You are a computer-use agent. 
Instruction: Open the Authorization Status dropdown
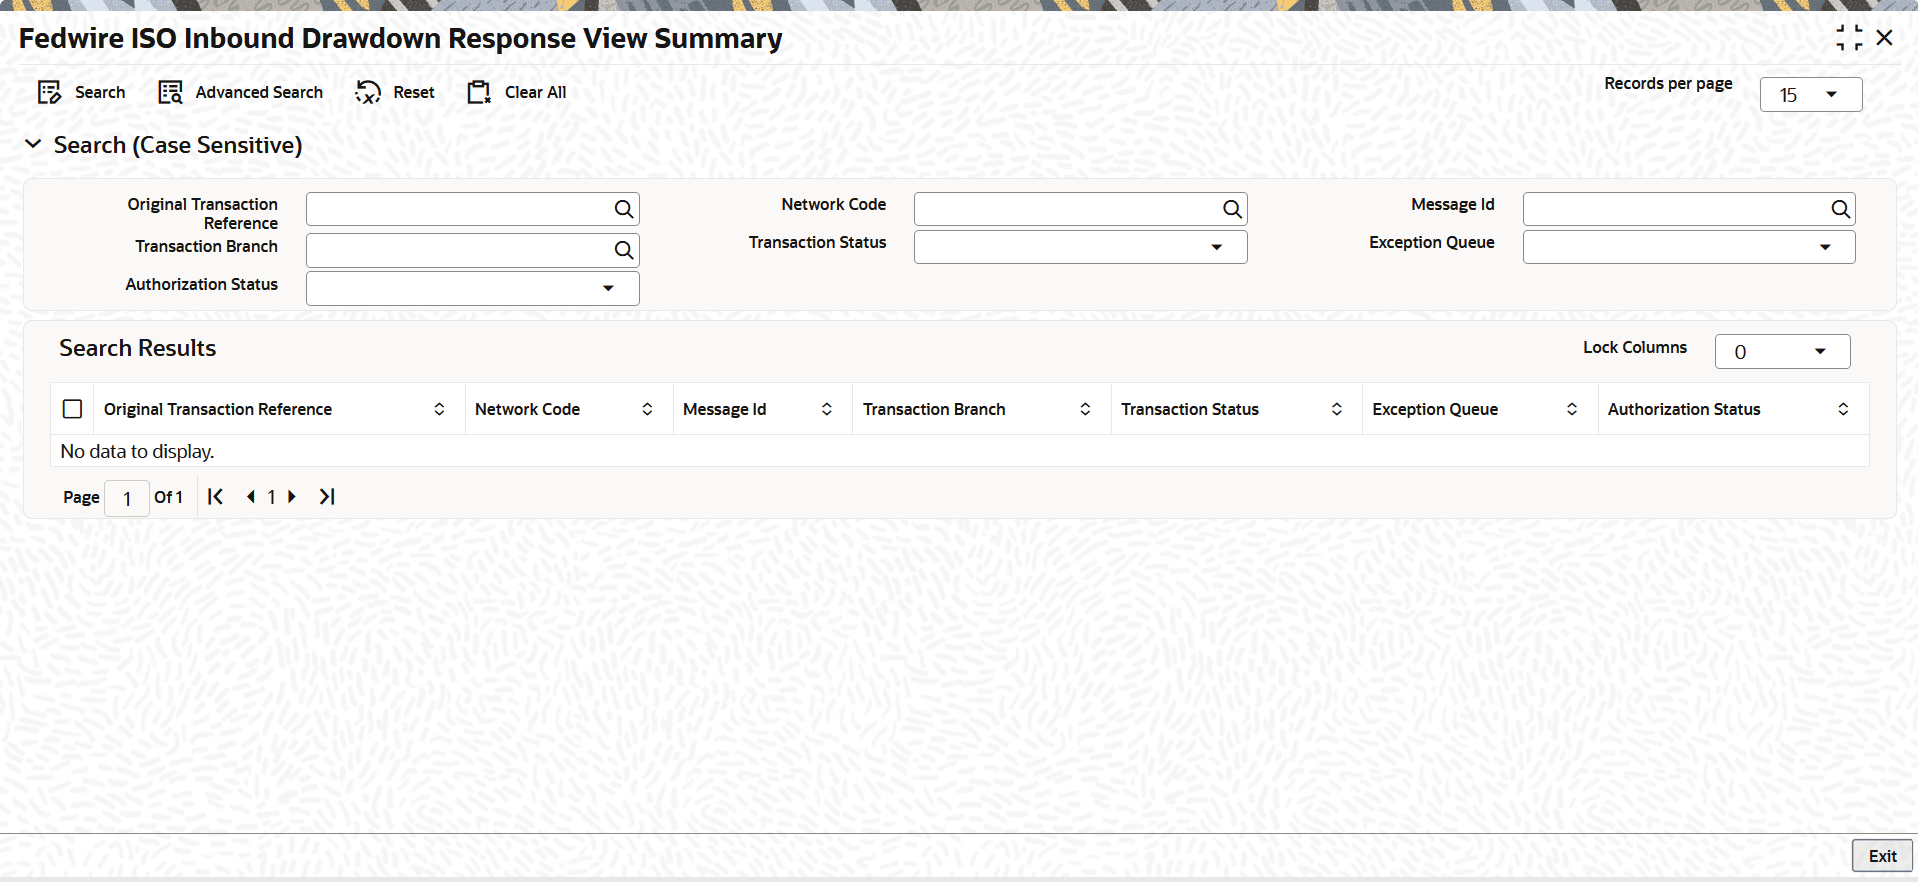[472, 288]
